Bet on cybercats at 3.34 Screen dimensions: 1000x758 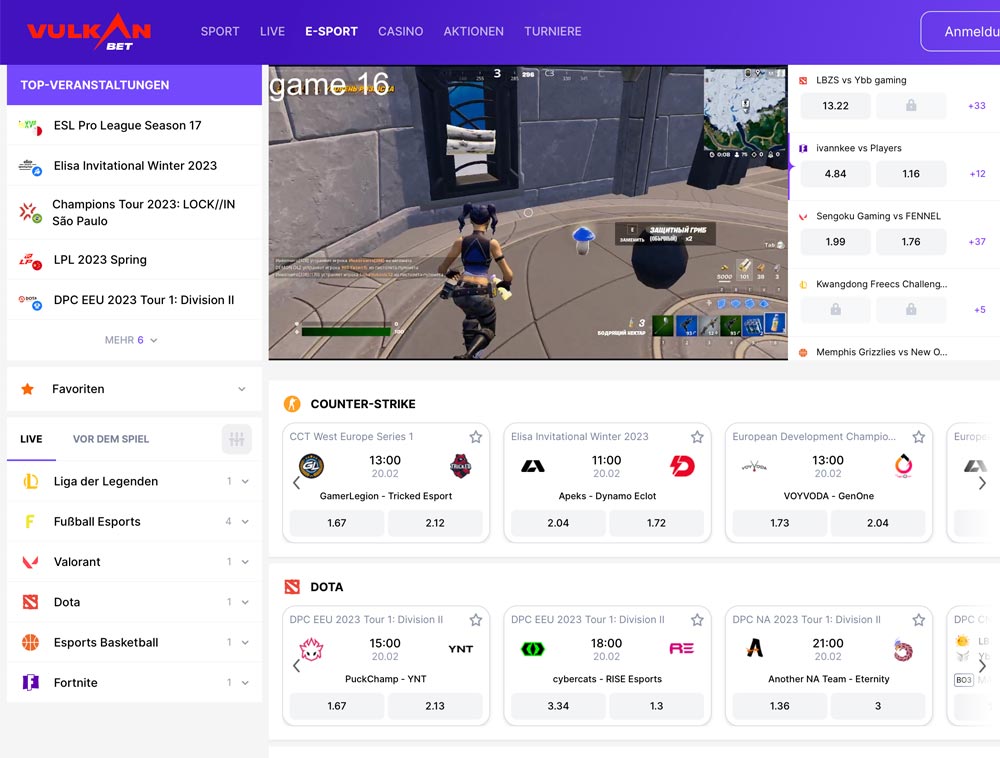558,706
